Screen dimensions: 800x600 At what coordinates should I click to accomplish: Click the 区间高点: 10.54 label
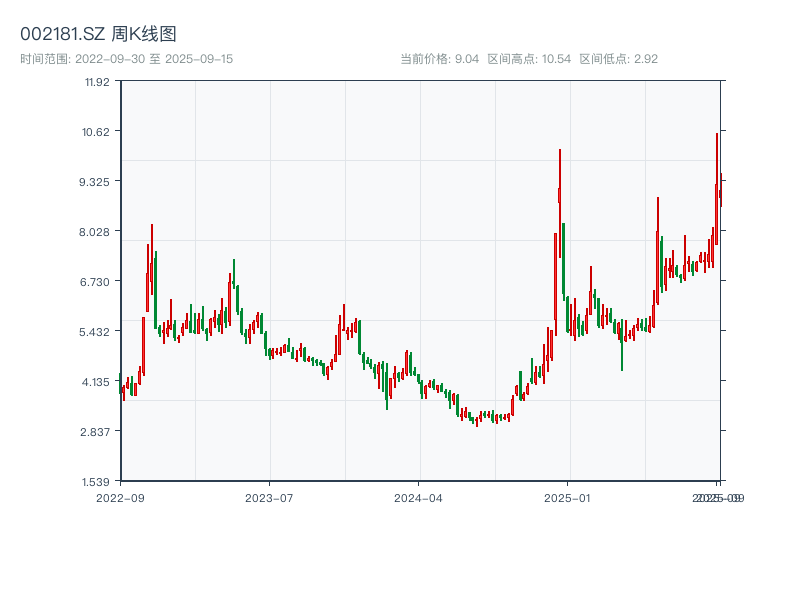(529, 59)
